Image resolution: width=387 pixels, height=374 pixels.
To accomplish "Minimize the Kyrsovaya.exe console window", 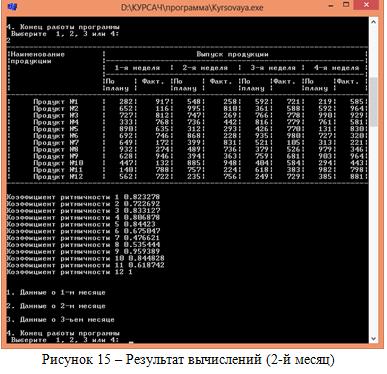I will [x=331, y=6].
